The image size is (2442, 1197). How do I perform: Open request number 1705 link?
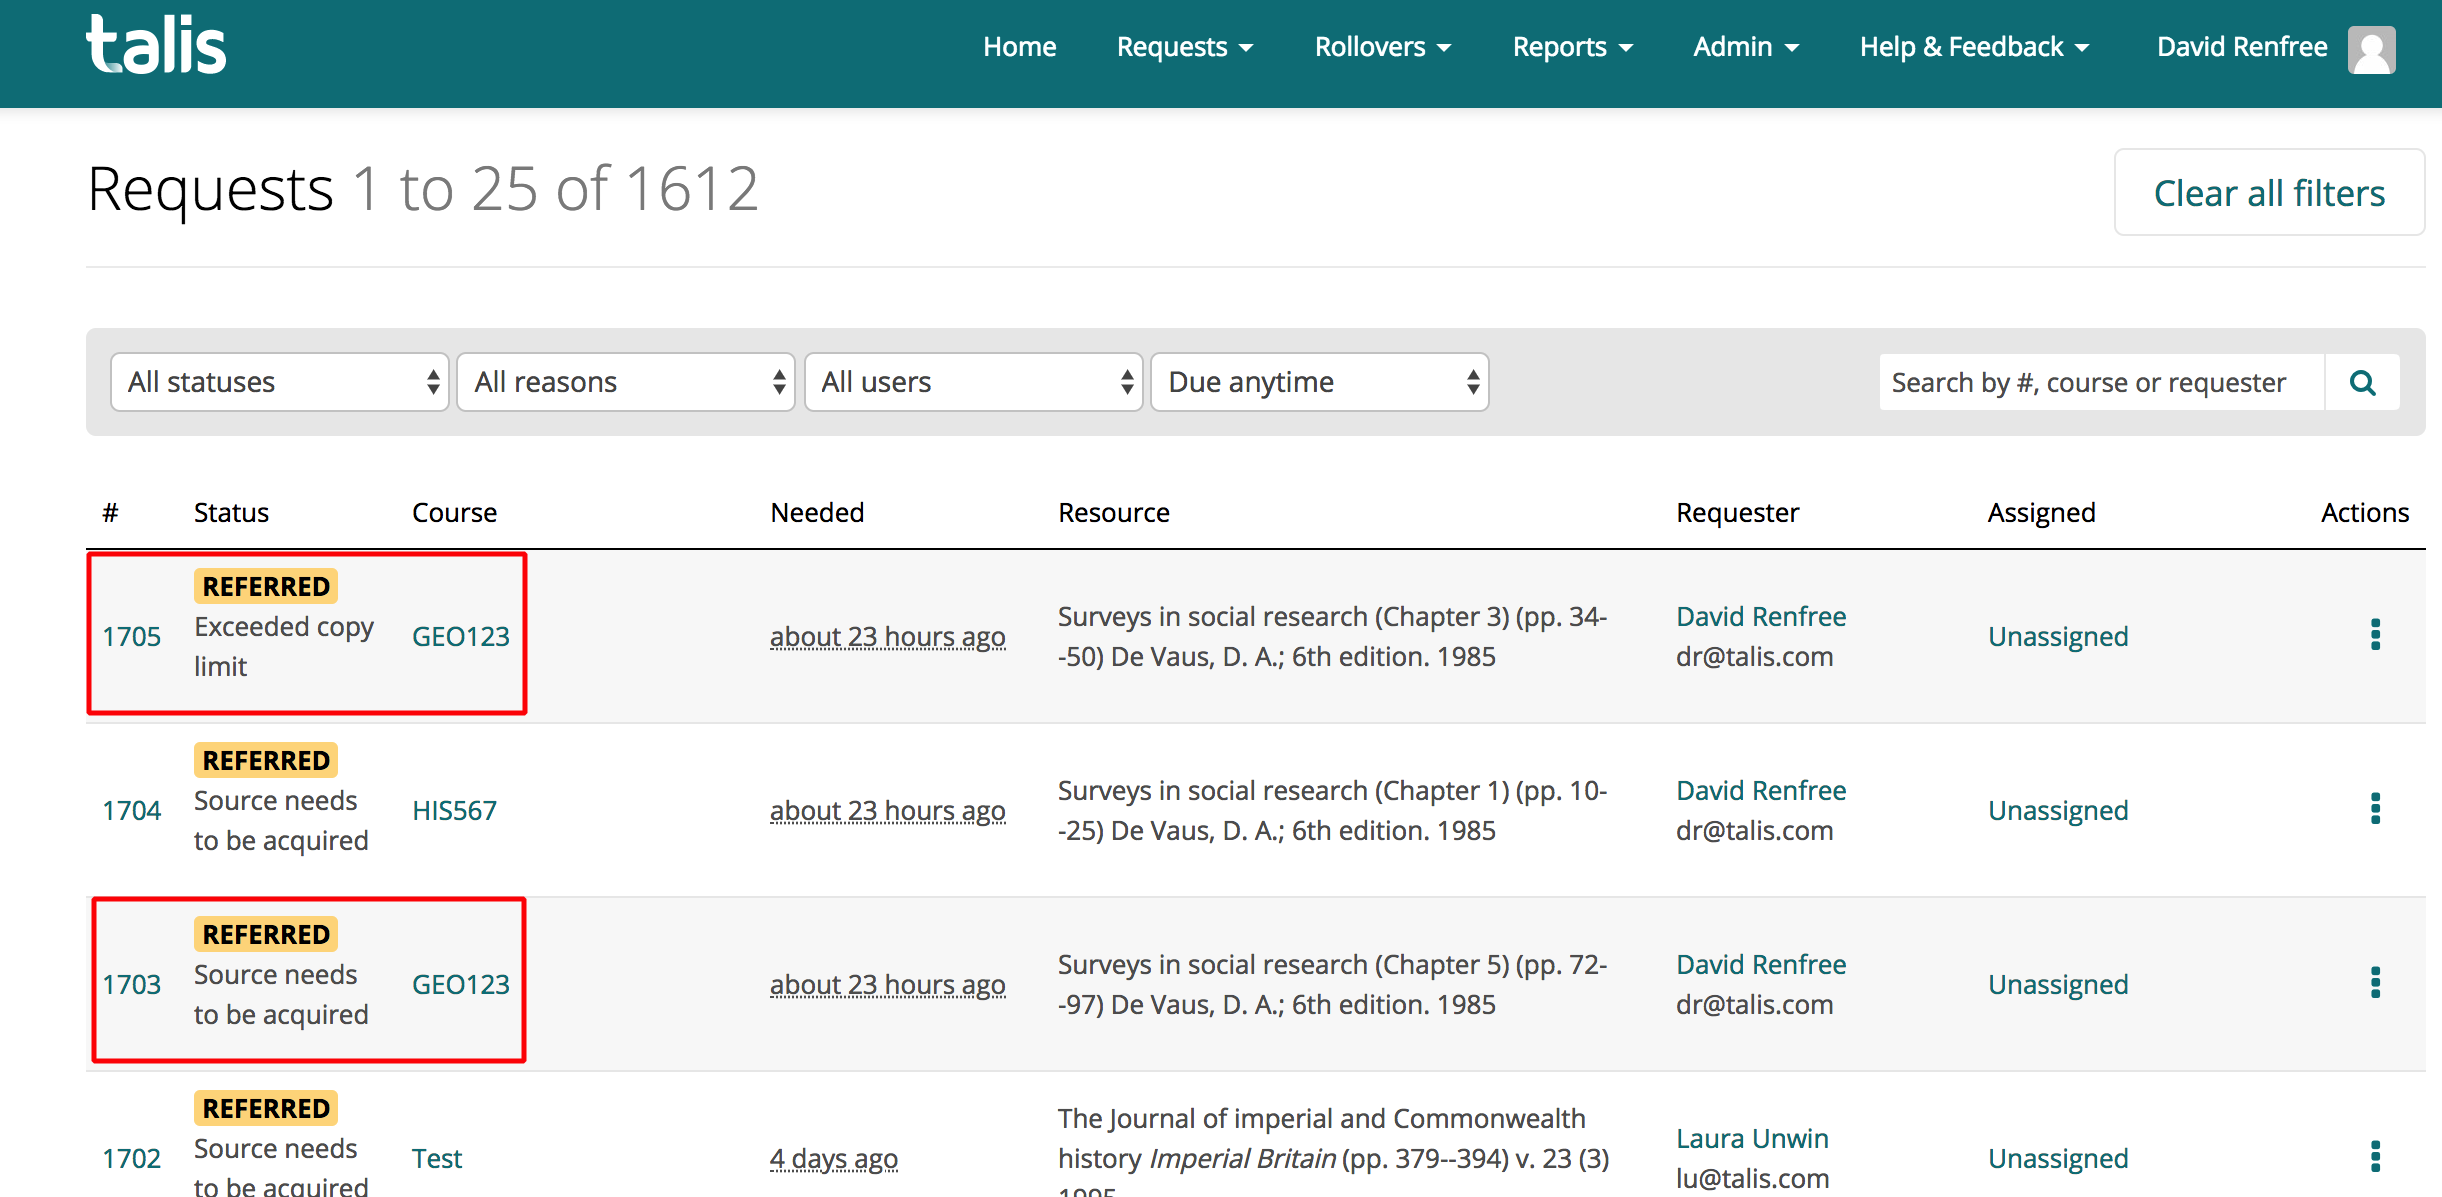(x=131, y=637)
